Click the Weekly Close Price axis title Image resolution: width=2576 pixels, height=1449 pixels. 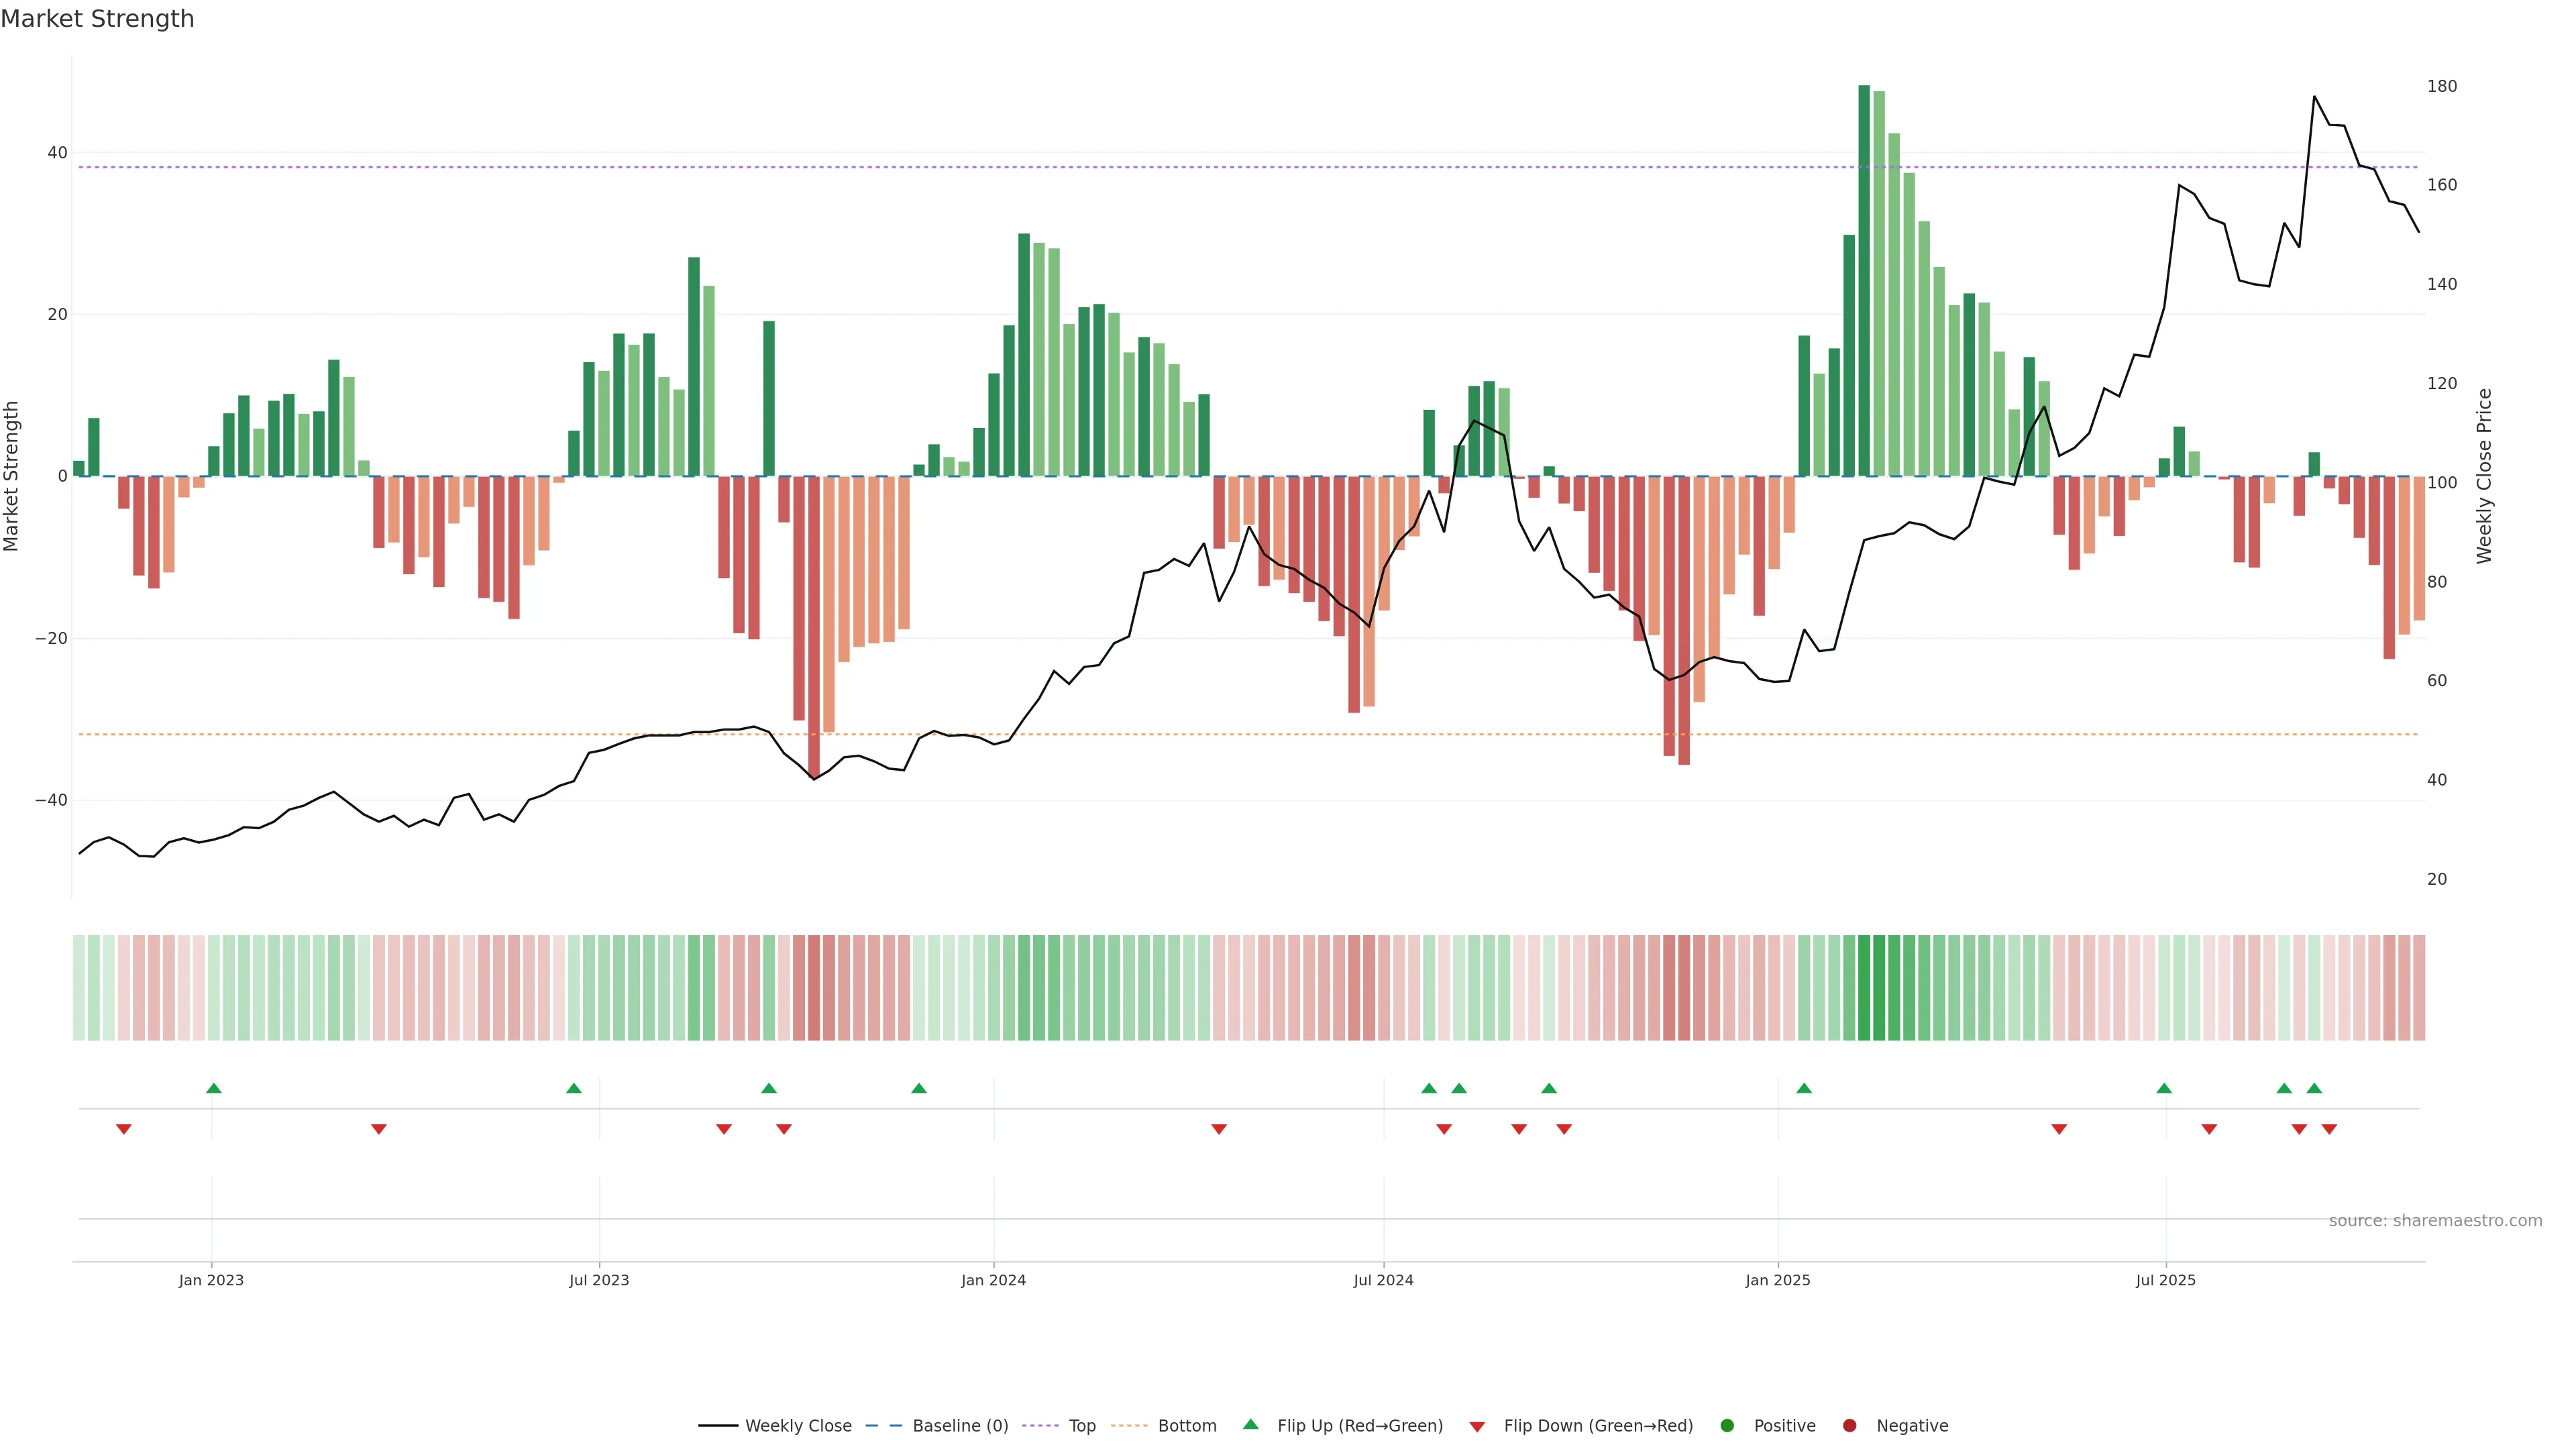pyautogui.click(x=2484, y=476)
